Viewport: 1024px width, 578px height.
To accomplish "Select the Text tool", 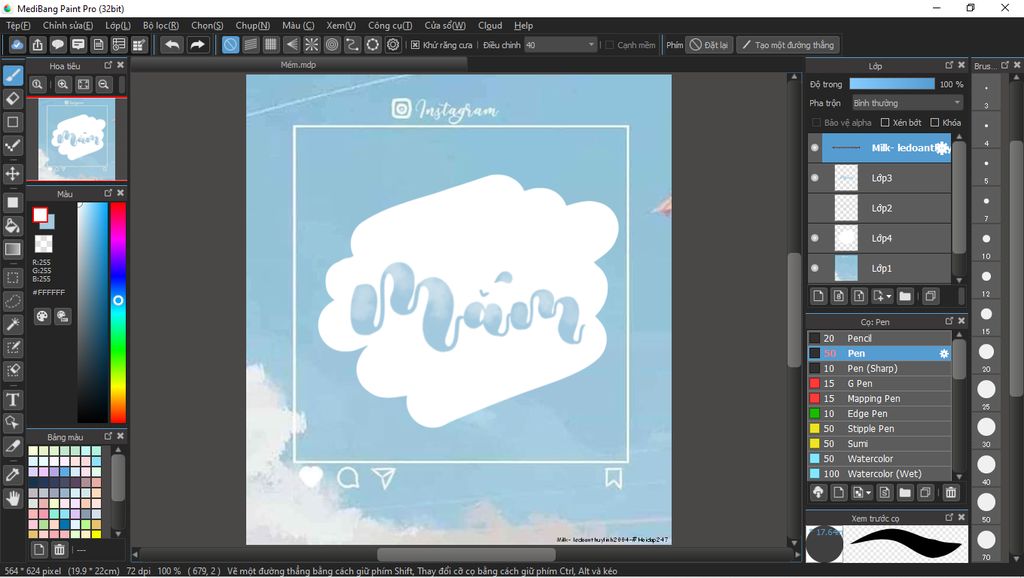I will 12,400.
